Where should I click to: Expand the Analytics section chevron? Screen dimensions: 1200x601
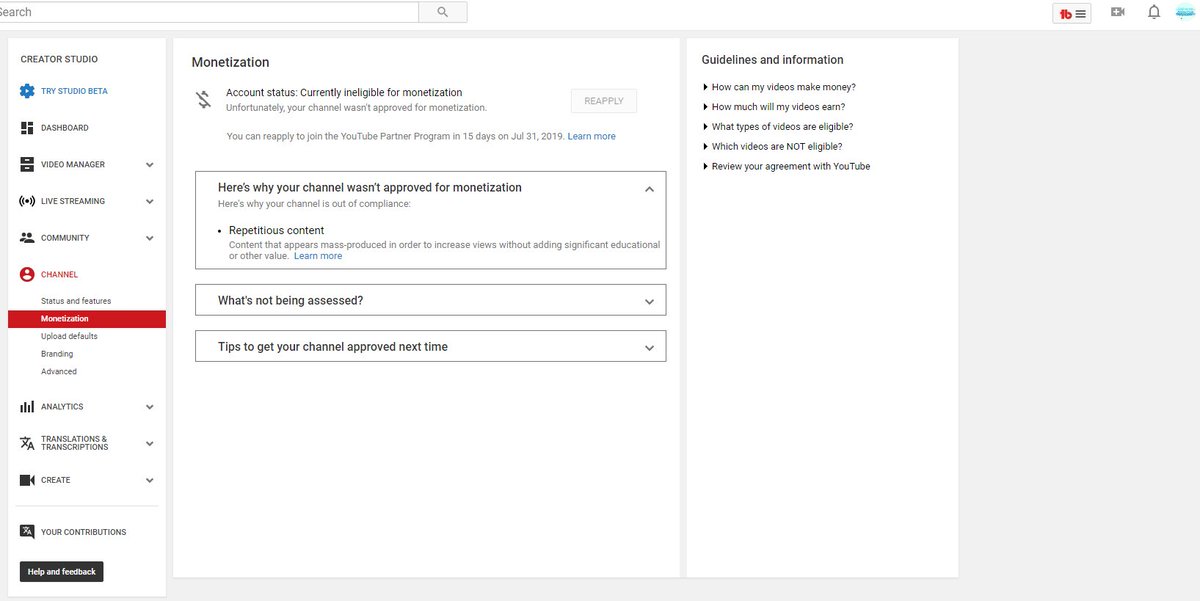150,407
